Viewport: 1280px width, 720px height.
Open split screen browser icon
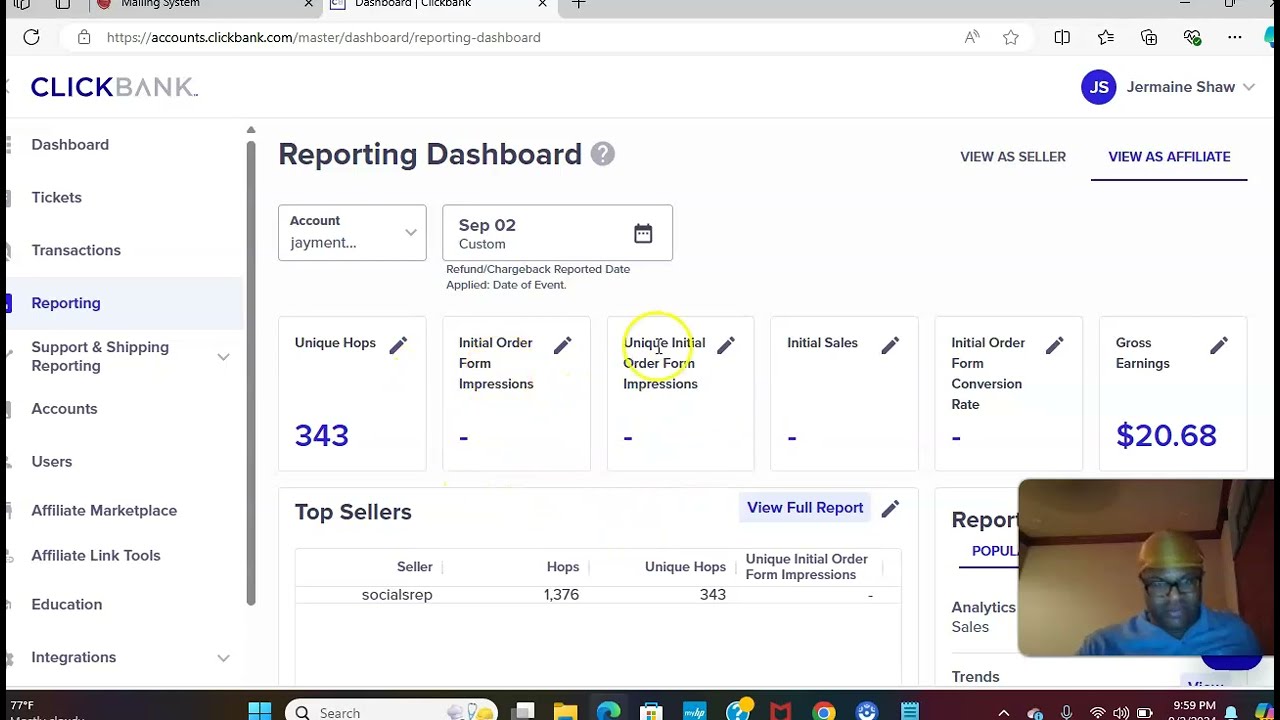(x=1062, y=37)
